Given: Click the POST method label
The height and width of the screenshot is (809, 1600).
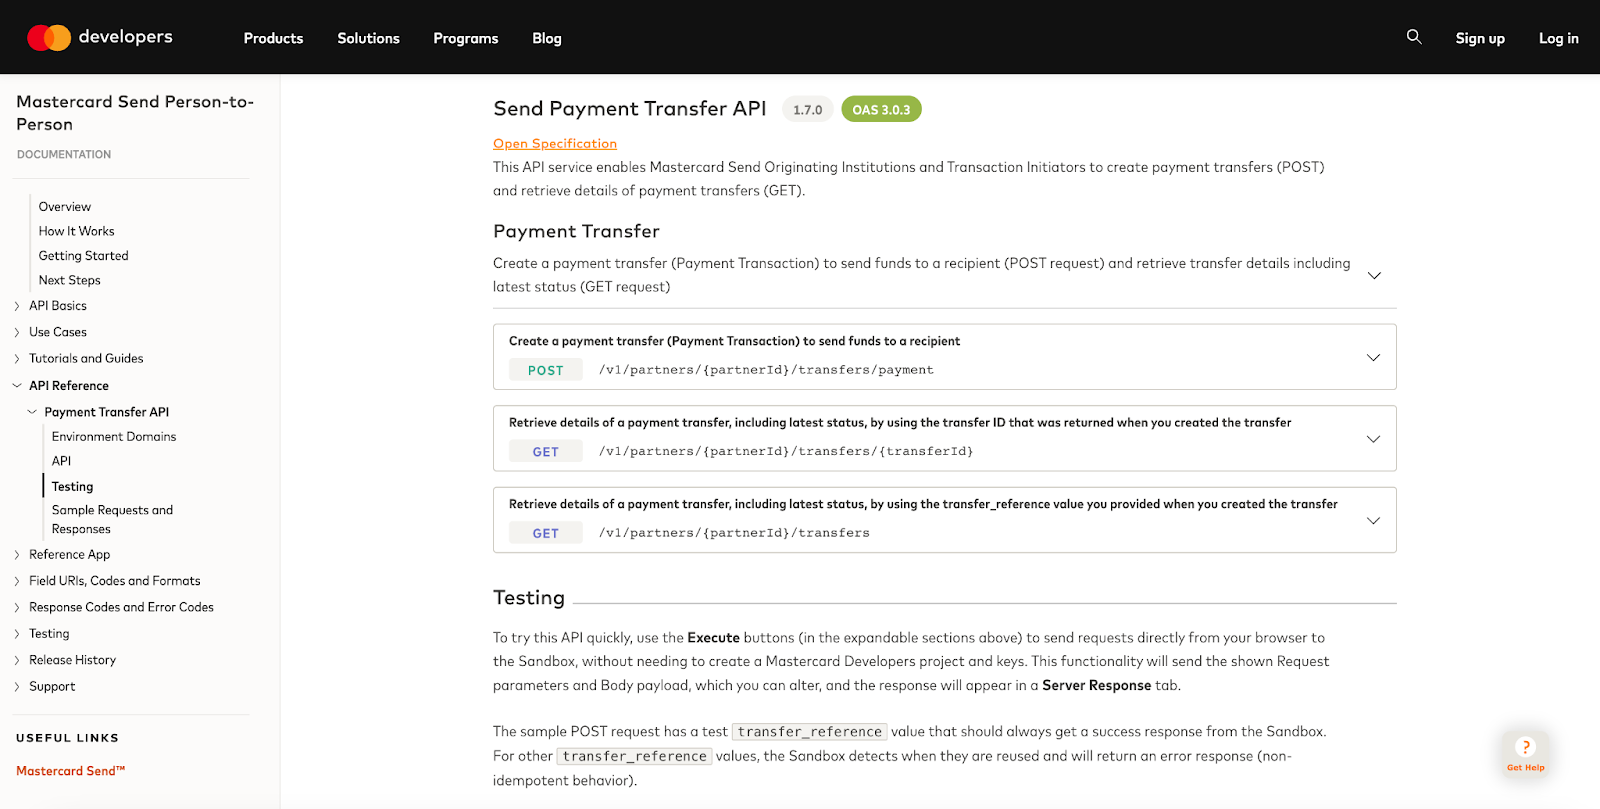Looking at the screenshot, I should coord(545,370).
